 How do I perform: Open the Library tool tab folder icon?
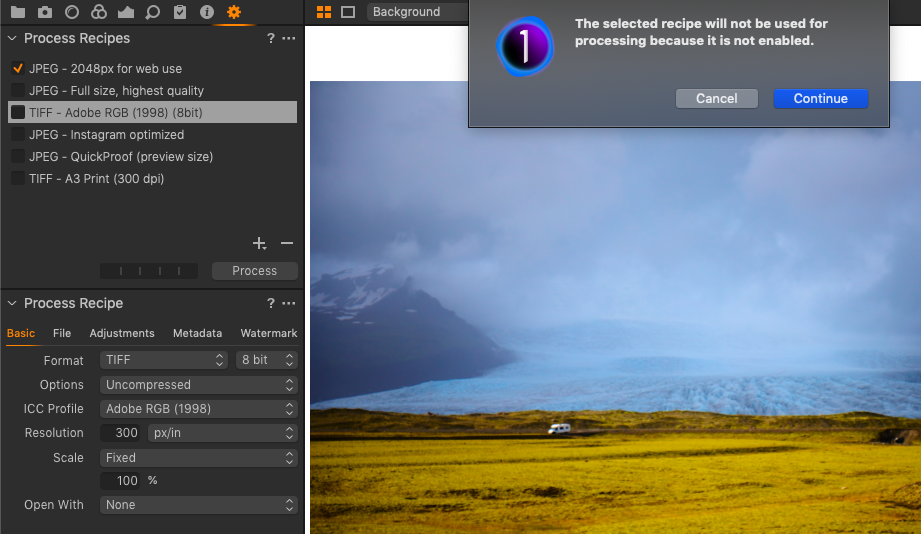[x=18, y=12]
